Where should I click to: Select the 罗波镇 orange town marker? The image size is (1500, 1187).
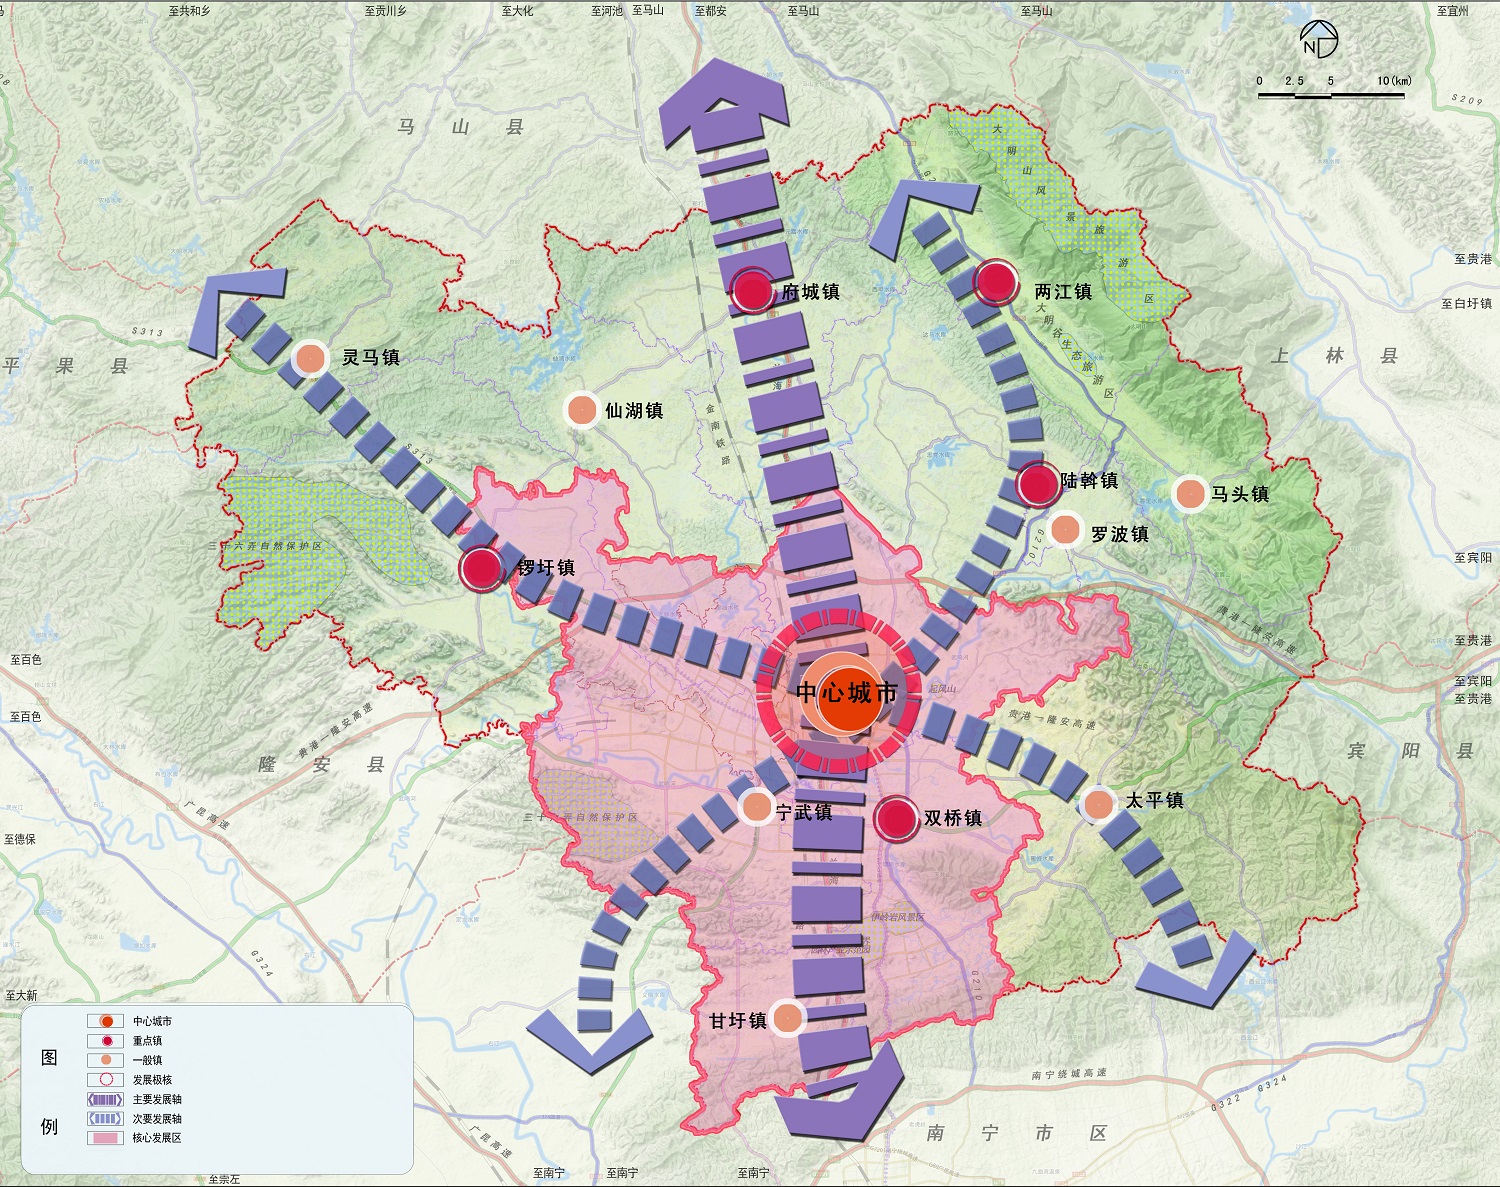[1066, 530]
